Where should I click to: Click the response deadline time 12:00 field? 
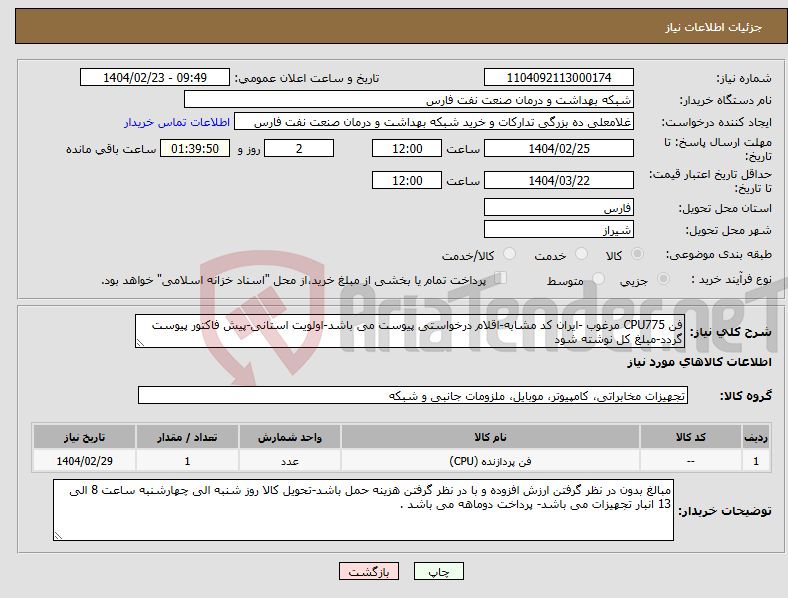pos(407,149)
